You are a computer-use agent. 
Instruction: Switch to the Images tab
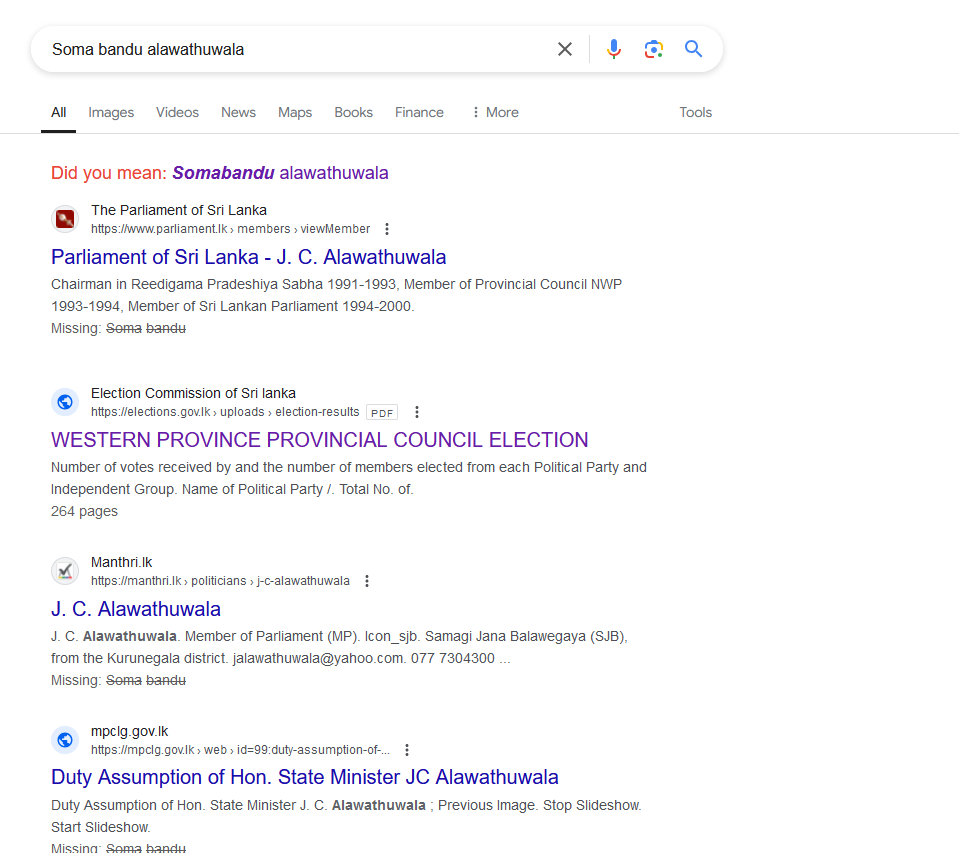click(x=111, y=113)
